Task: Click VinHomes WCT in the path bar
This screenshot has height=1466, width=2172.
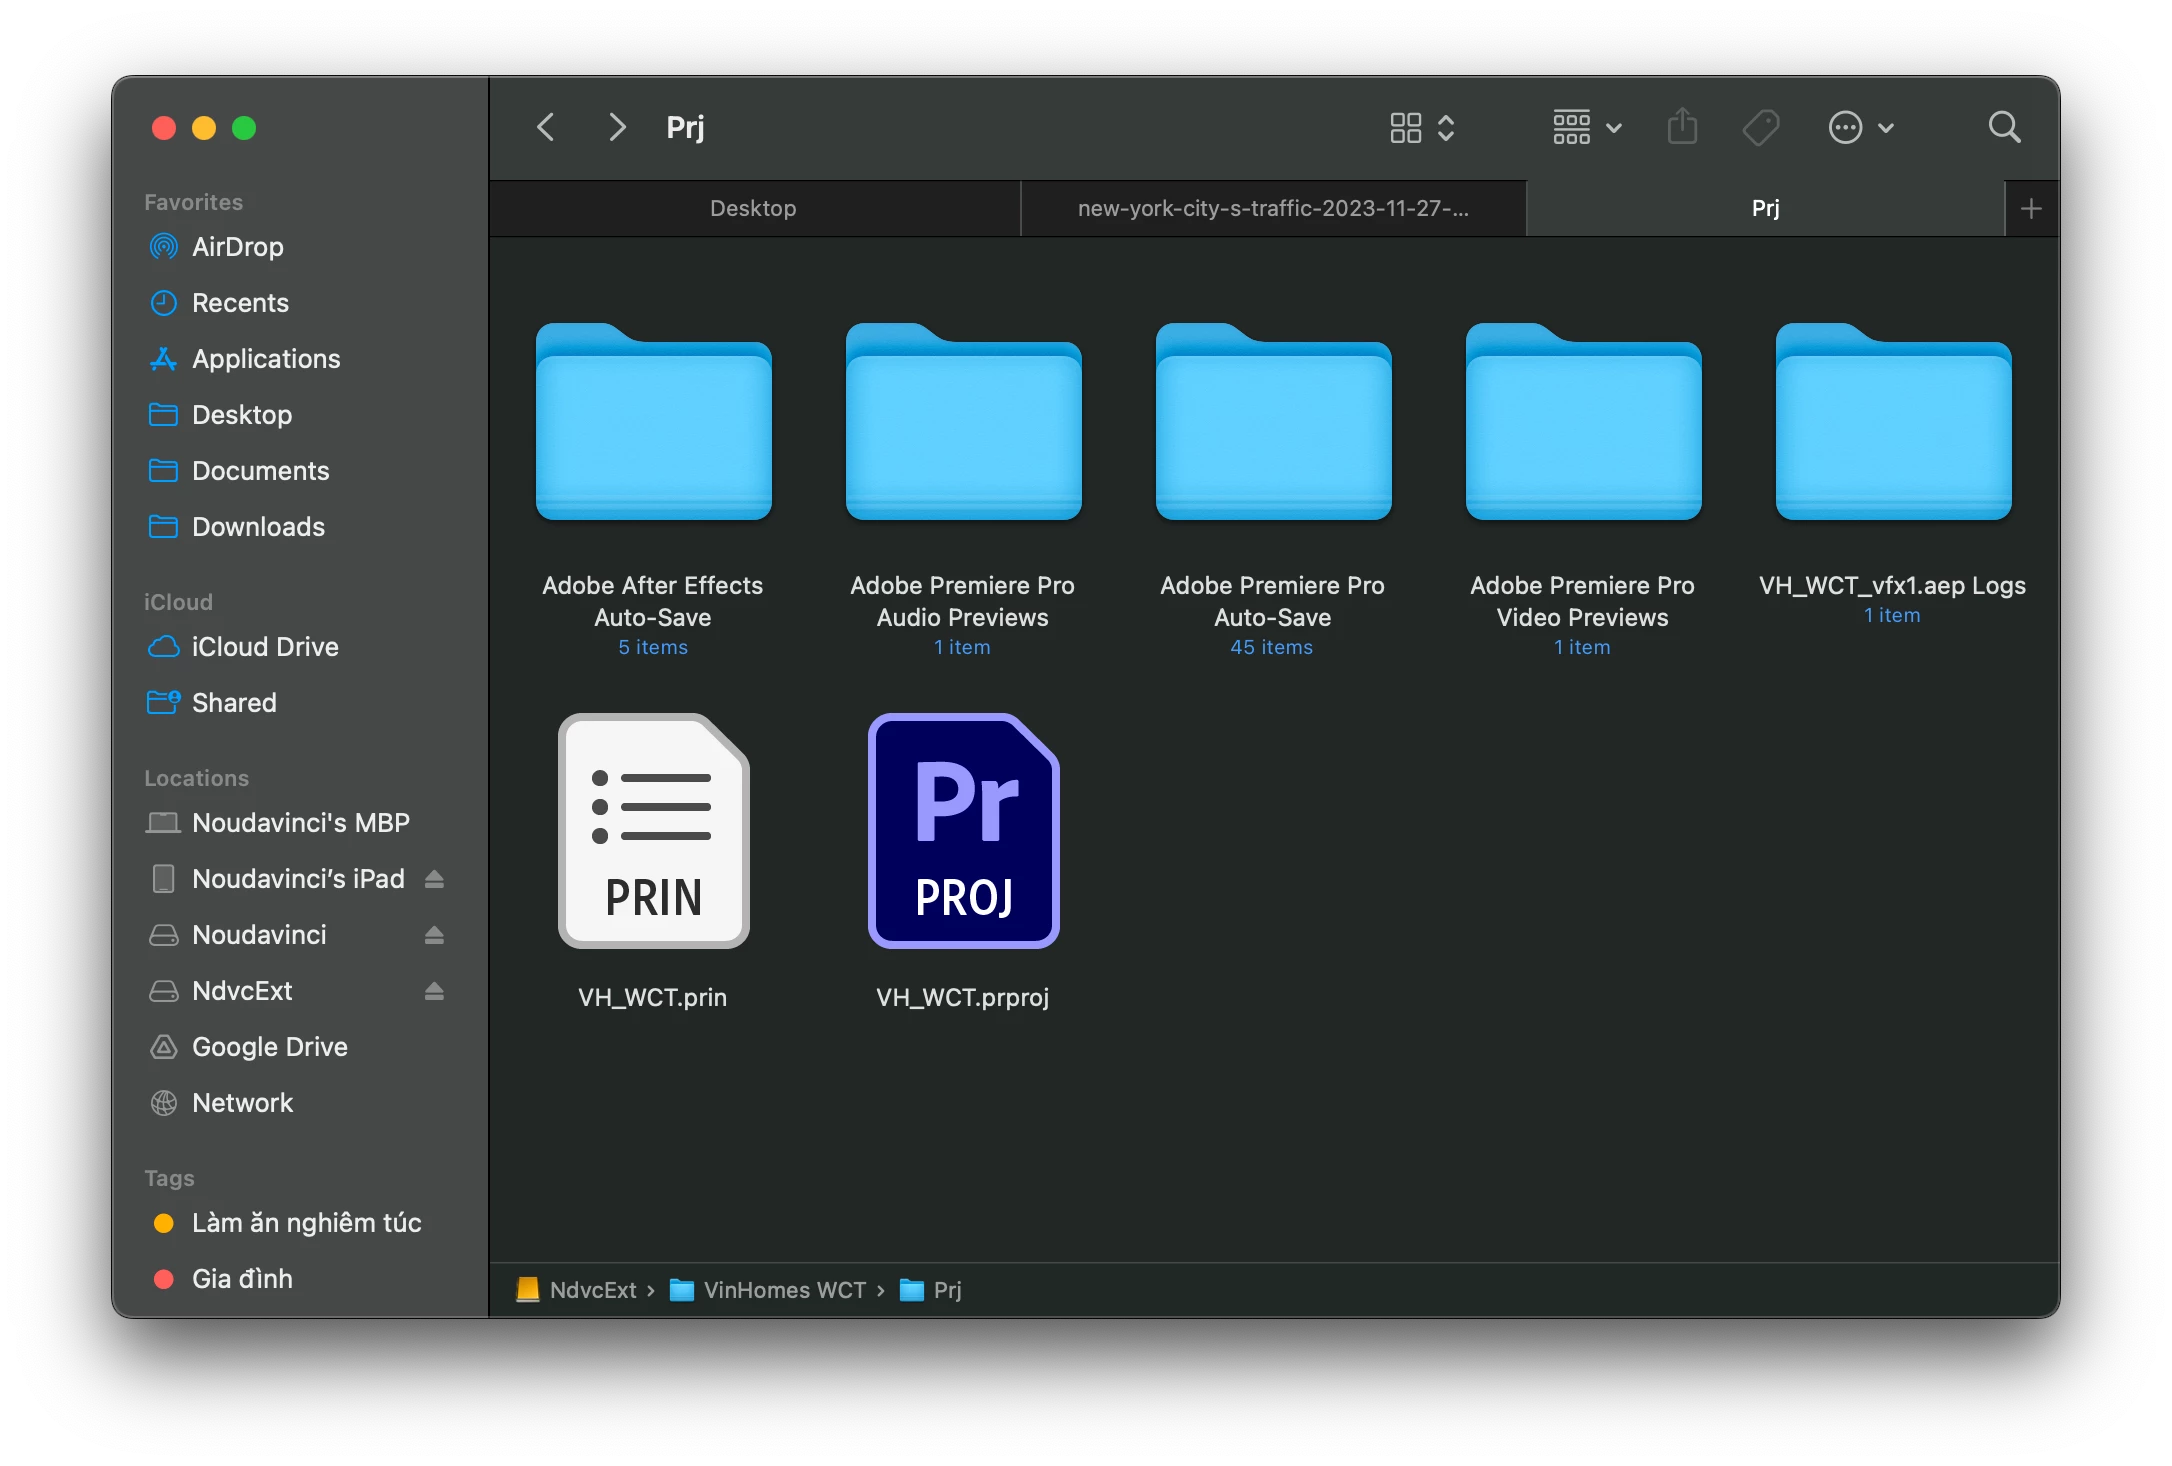Action: pos(783,1290)
